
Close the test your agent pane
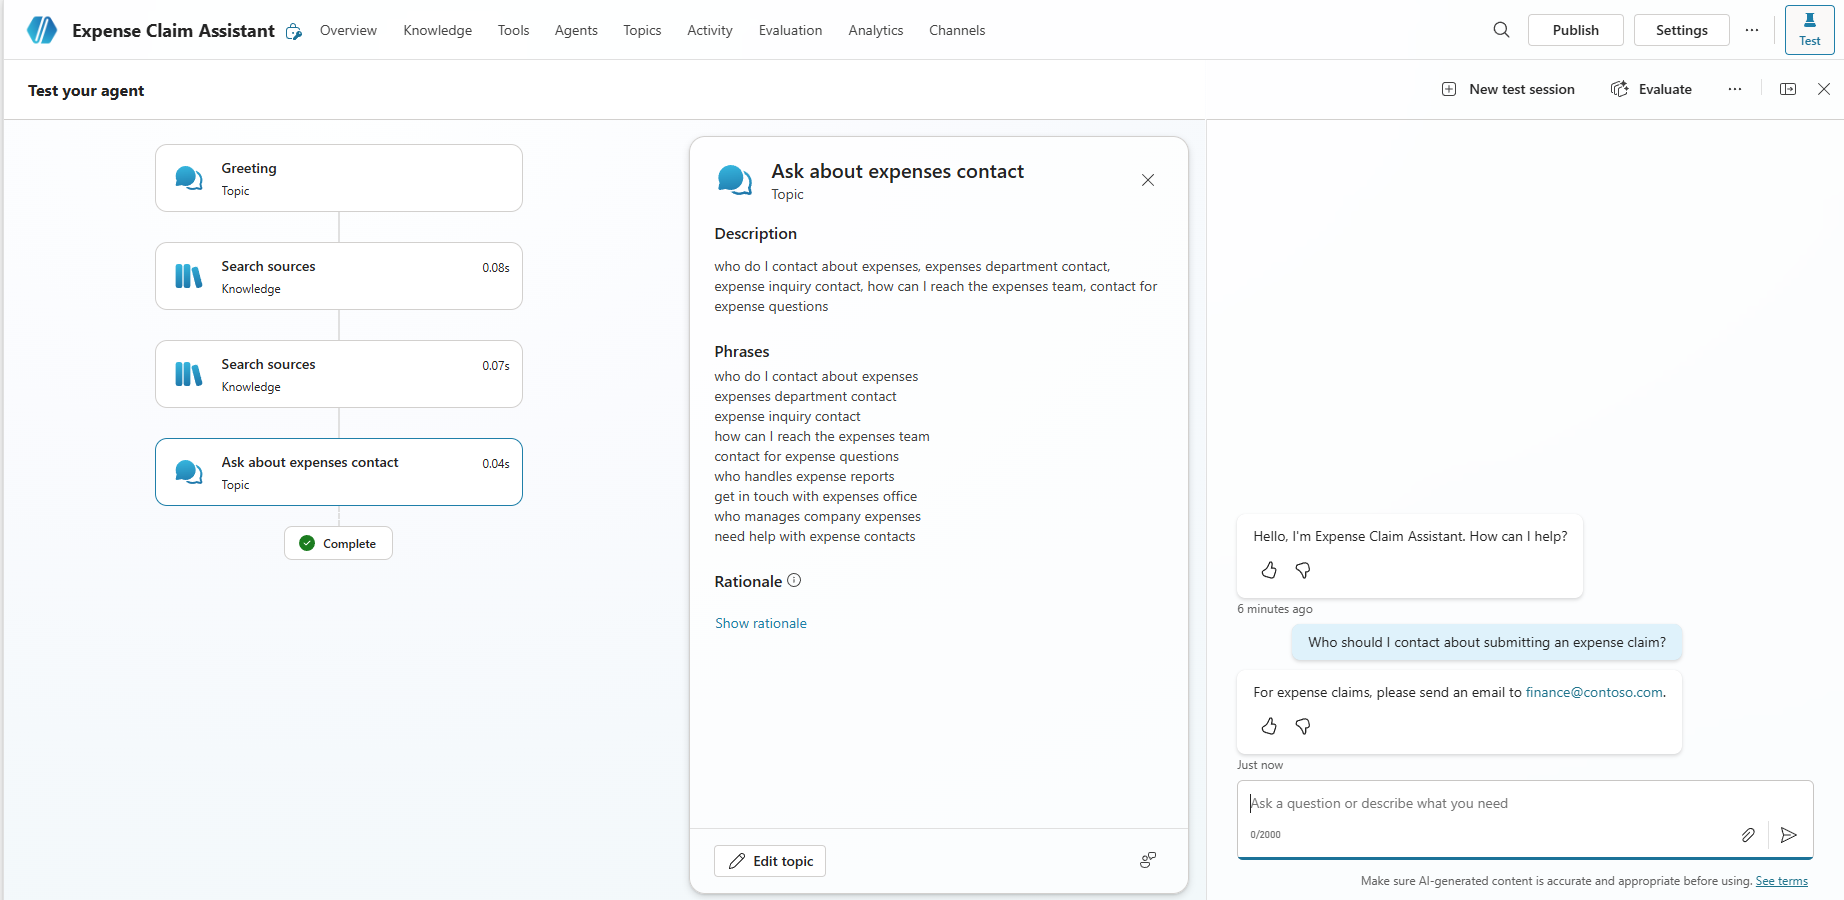(1824, 89)
